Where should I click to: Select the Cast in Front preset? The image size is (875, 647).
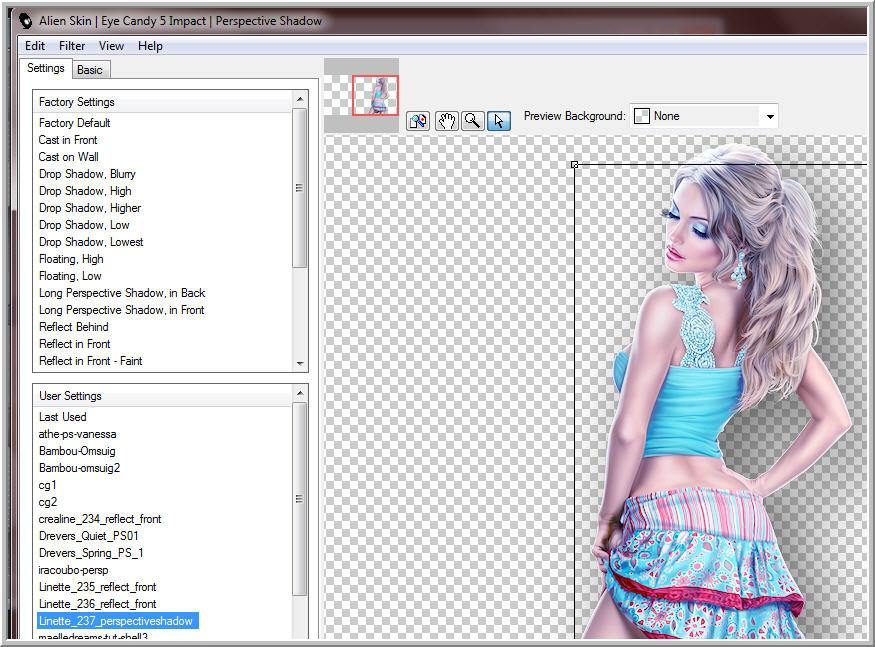[68, 140]
